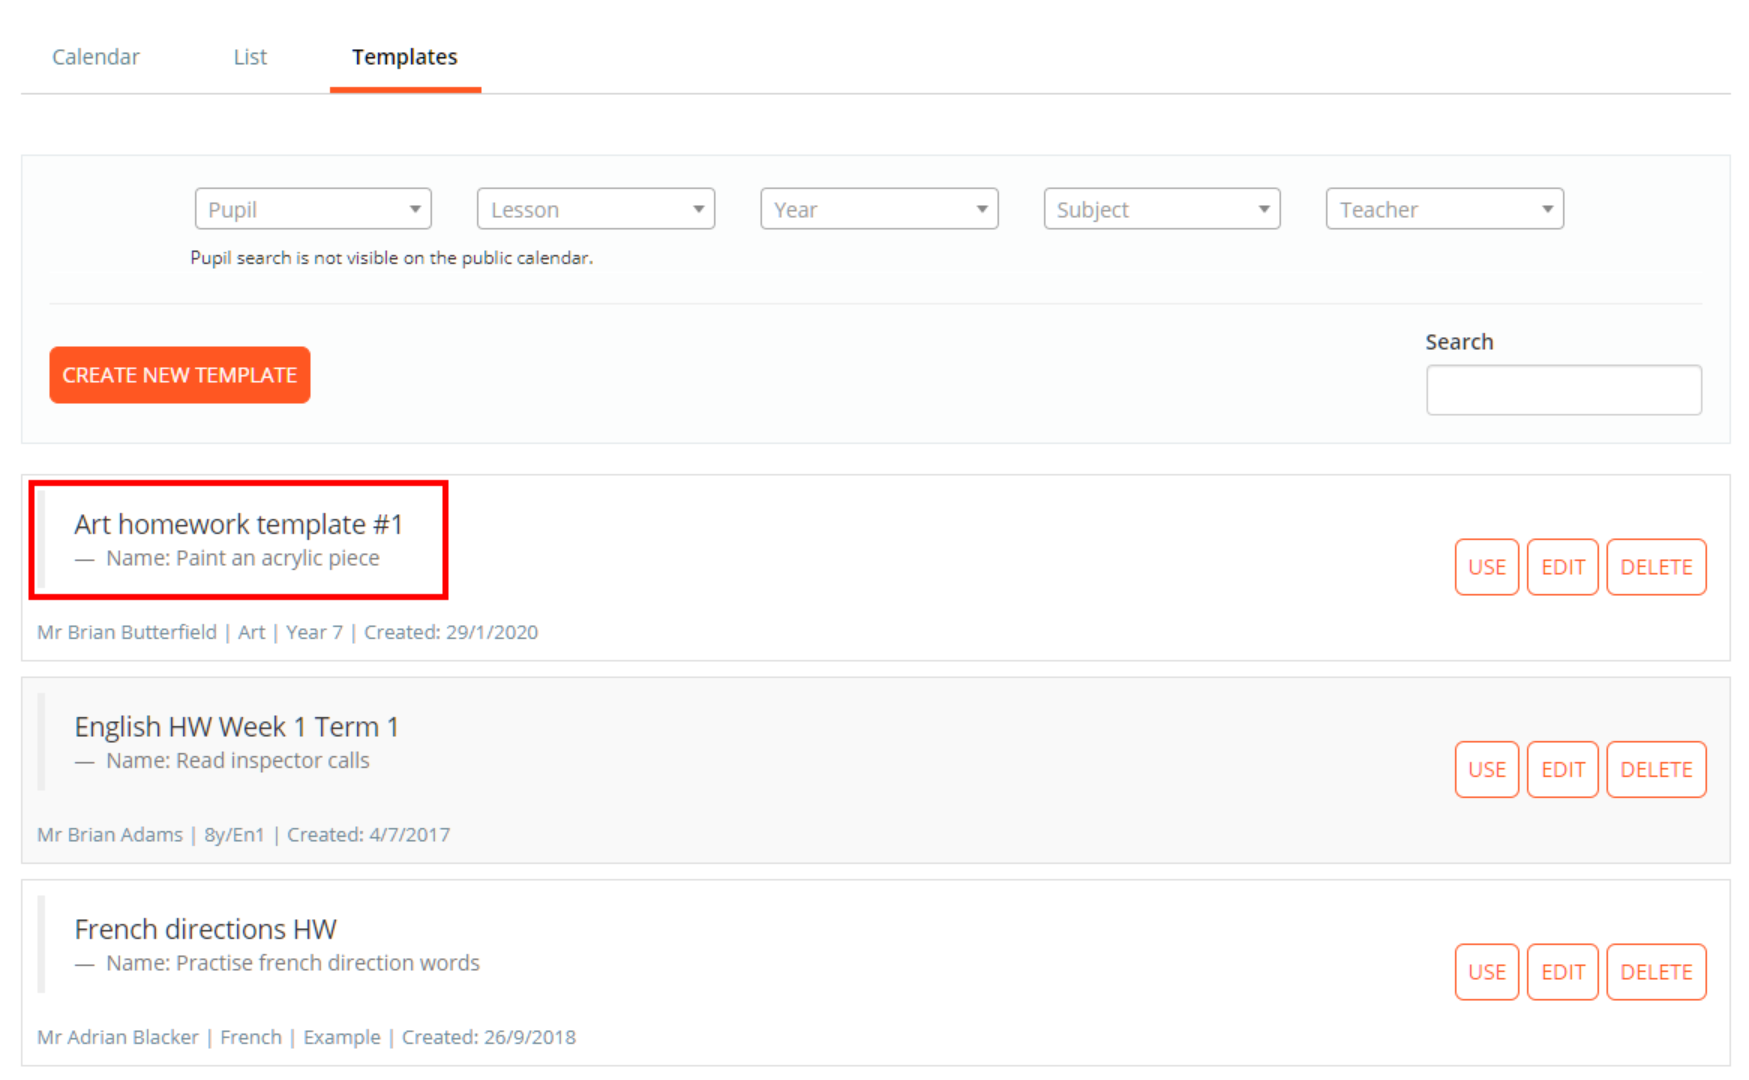Click the 'French directions HW' title
The image size is (1749, 1080).
pyautogui.click(x=205, y=929)
